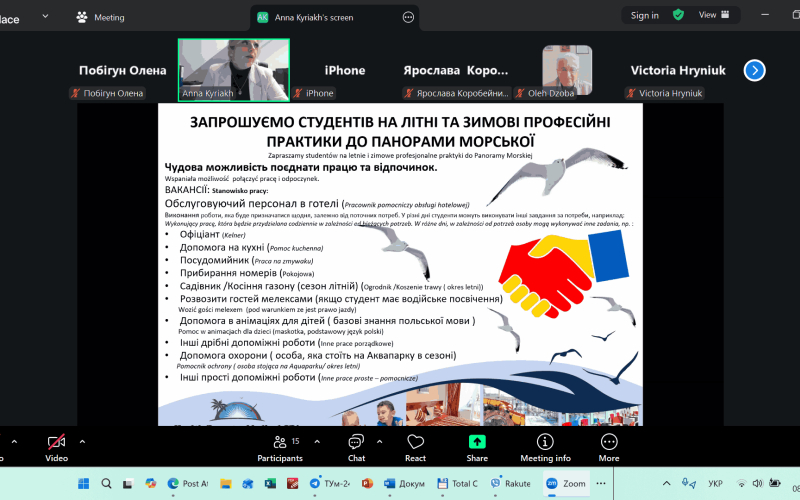Expand the Participants options caret
Image resolution: width=800 pixels, height=500 pixels.
310,441
